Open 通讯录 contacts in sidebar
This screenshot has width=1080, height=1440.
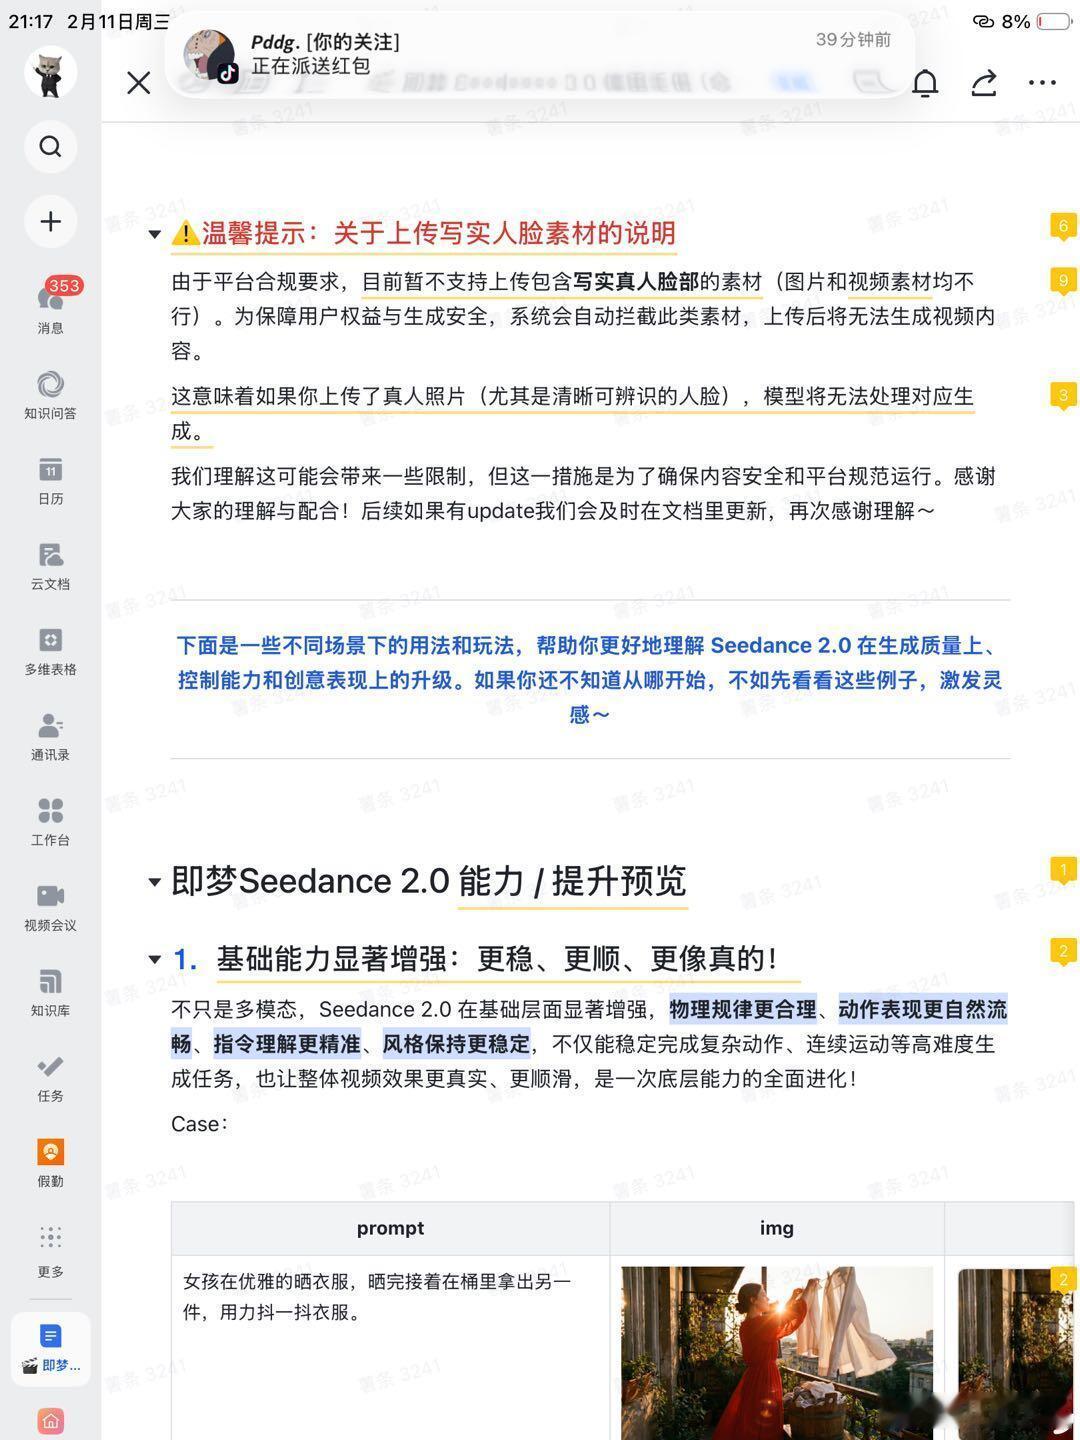click(50, 736)
